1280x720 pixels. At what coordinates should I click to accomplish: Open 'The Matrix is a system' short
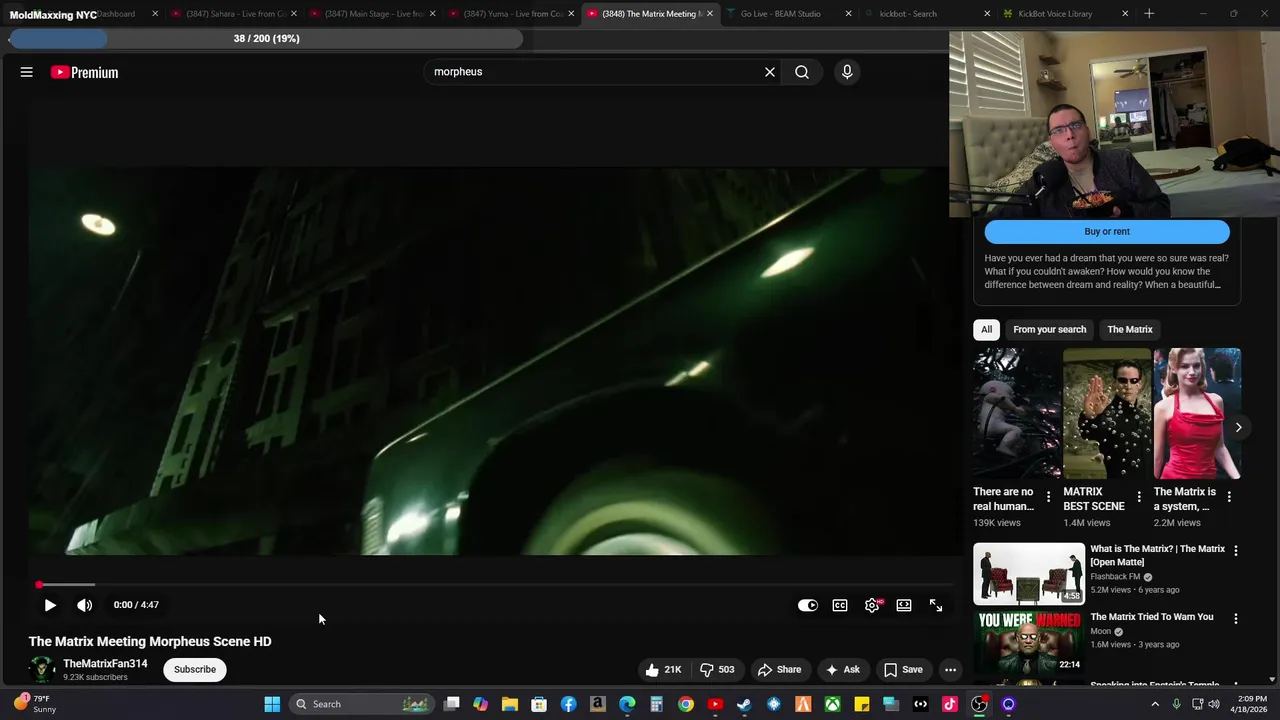pyautogui.click(x=1197, y=413)
